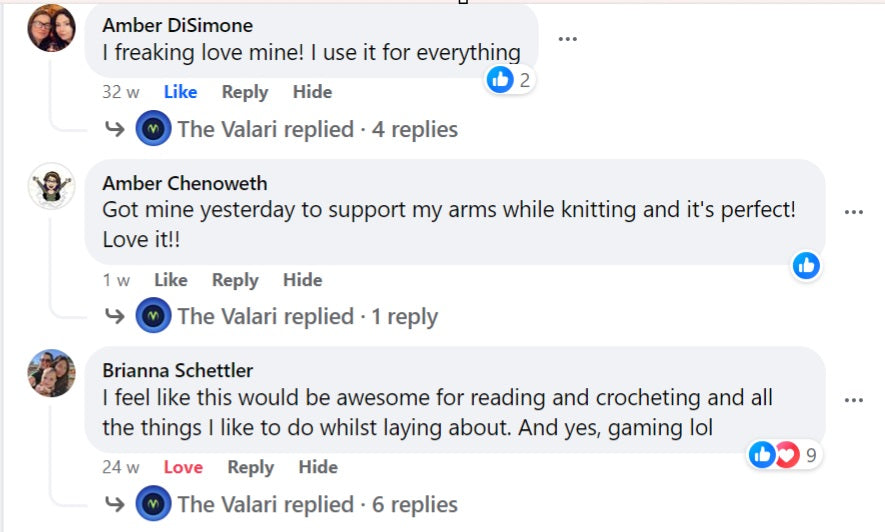Expand The Valari's 4 replies thread
Image resolution: width=885 pixels, height=532 pixels.
pos(317,129)
